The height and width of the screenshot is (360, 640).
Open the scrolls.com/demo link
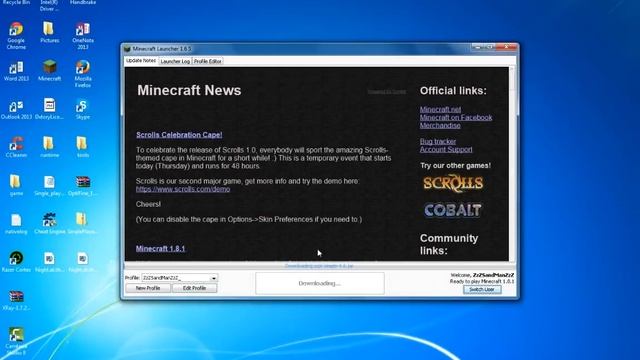click(183, 189)
